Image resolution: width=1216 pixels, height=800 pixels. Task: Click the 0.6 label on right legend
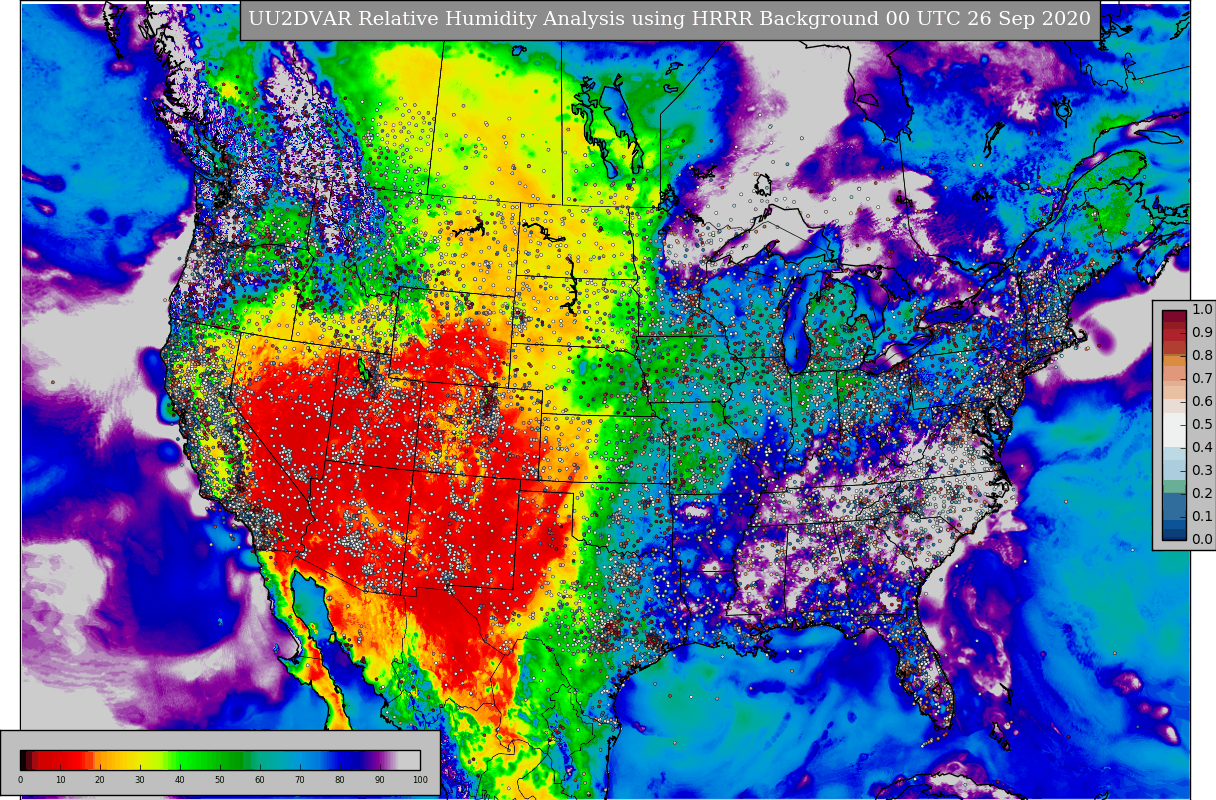(1202, 402)
